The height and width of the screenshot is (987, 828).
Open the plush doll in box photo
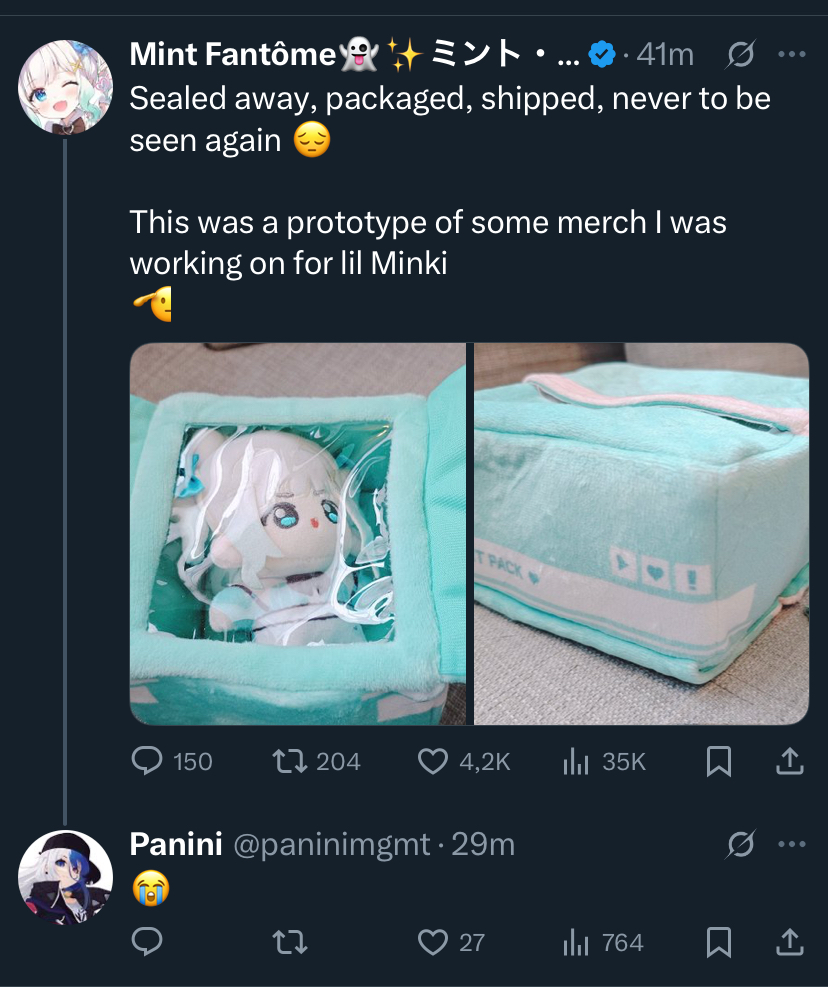[298, 534]
